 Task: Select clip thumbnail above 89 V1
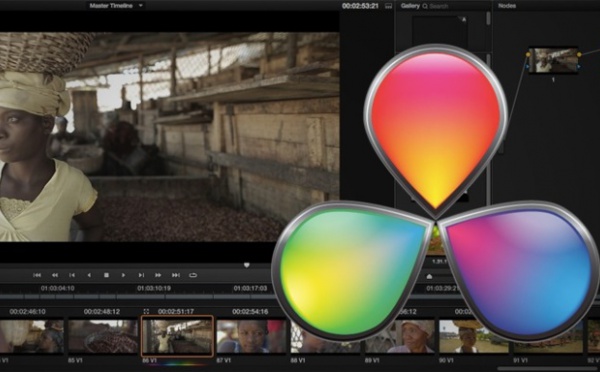coord(400,336)
